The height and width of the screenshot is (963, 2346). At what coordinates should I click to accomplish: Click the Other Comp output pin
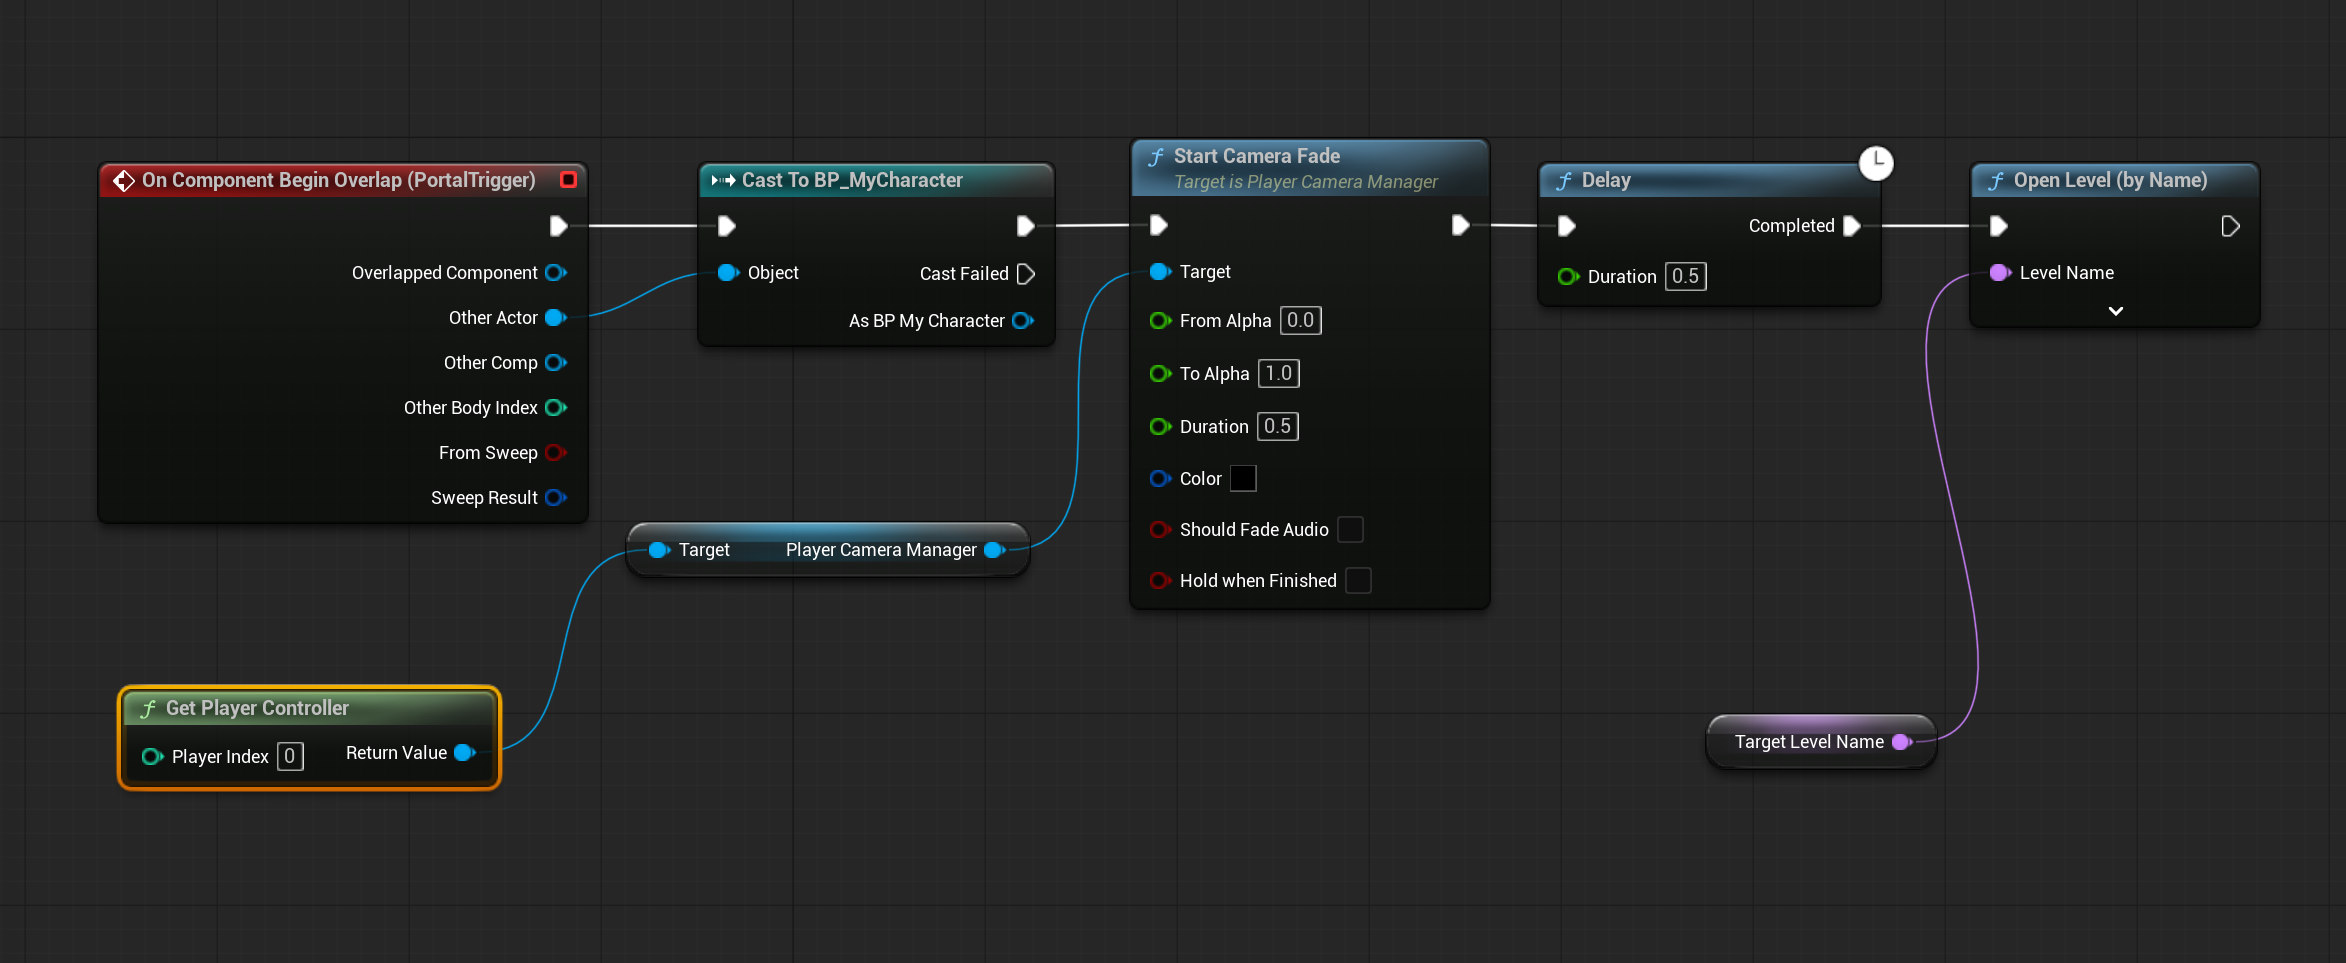[556, 363]
